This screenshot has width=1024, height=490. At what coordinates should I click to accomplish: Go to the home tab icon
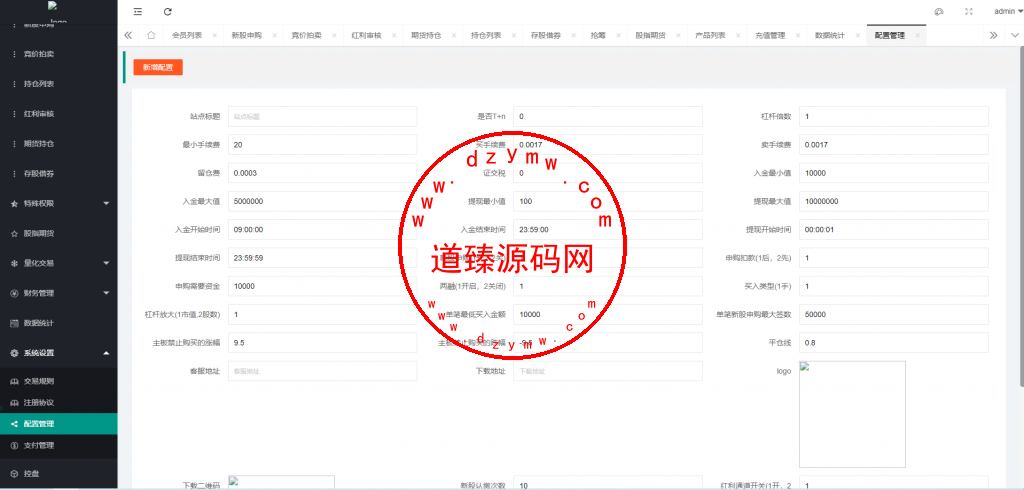[x=151, y=35]
